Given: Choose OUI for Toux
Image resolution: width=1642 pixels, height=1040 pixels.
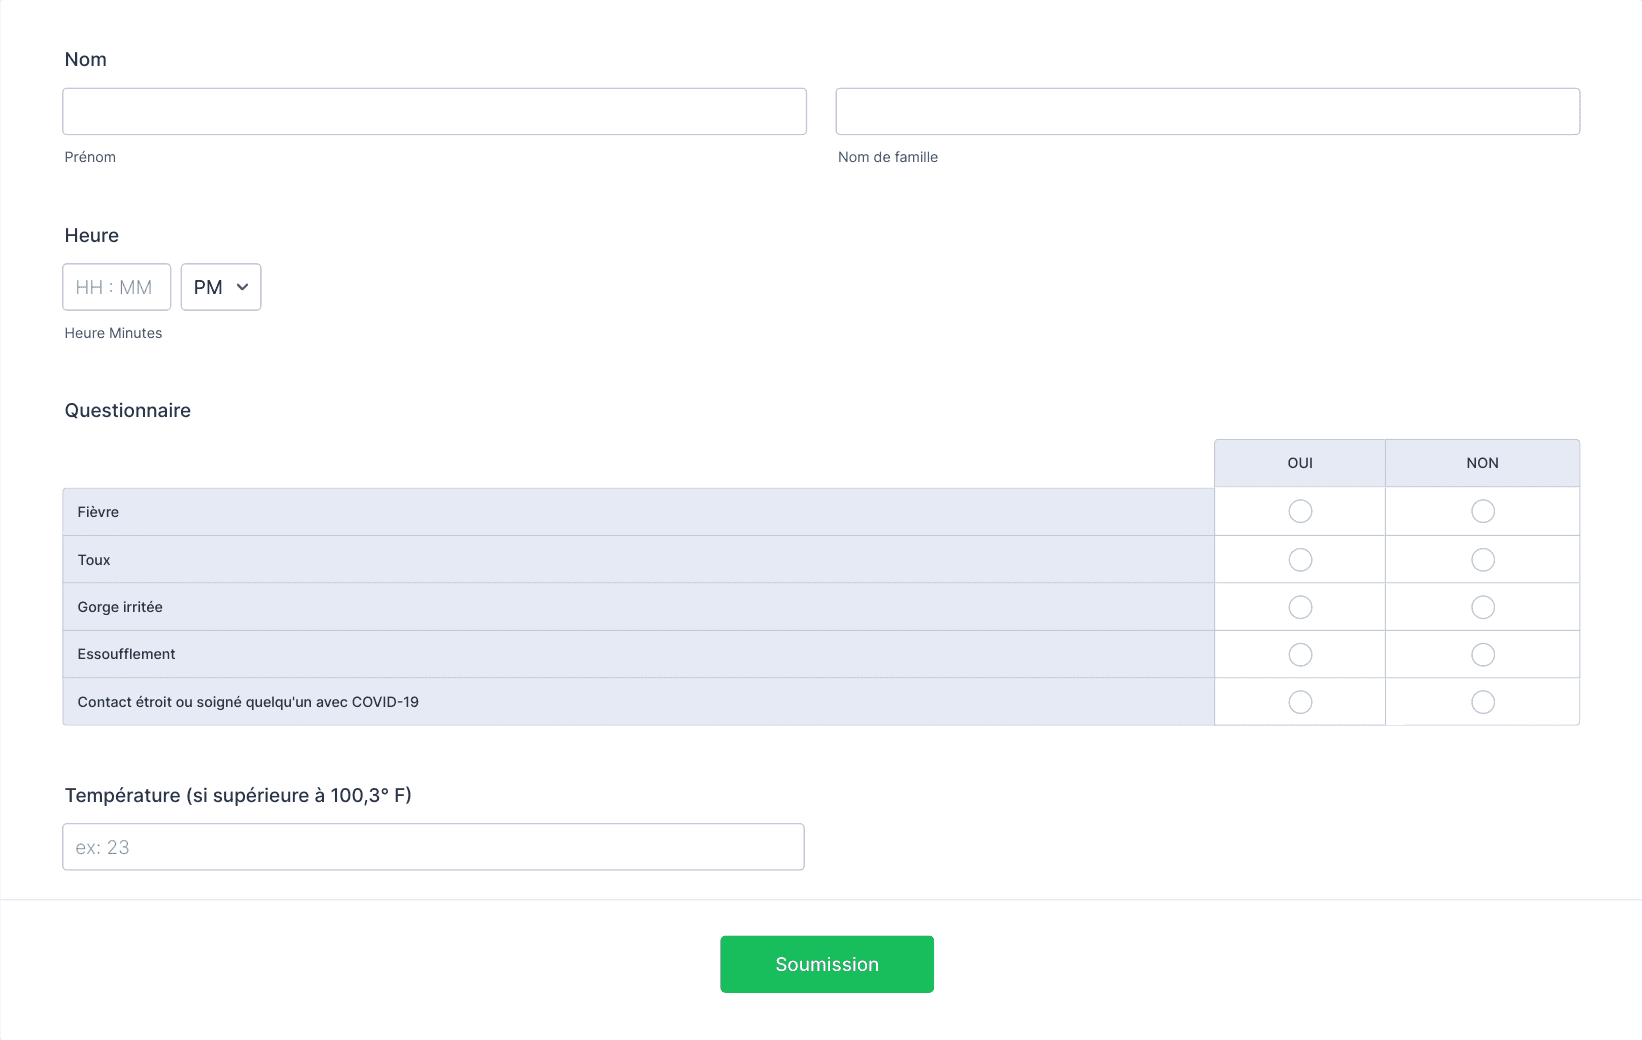Looking at the screenshot, I should point(1300,560).
